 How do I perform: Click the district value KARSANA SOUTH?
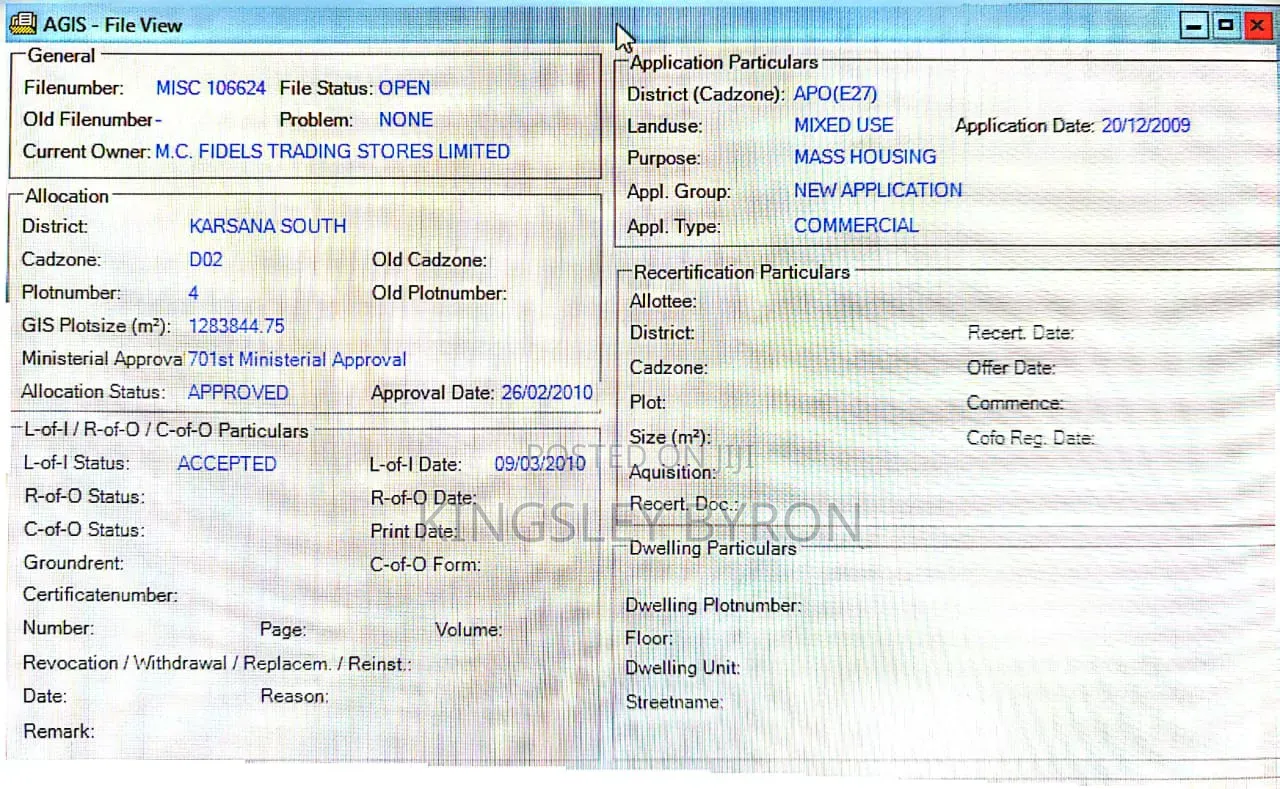[268, 226]
